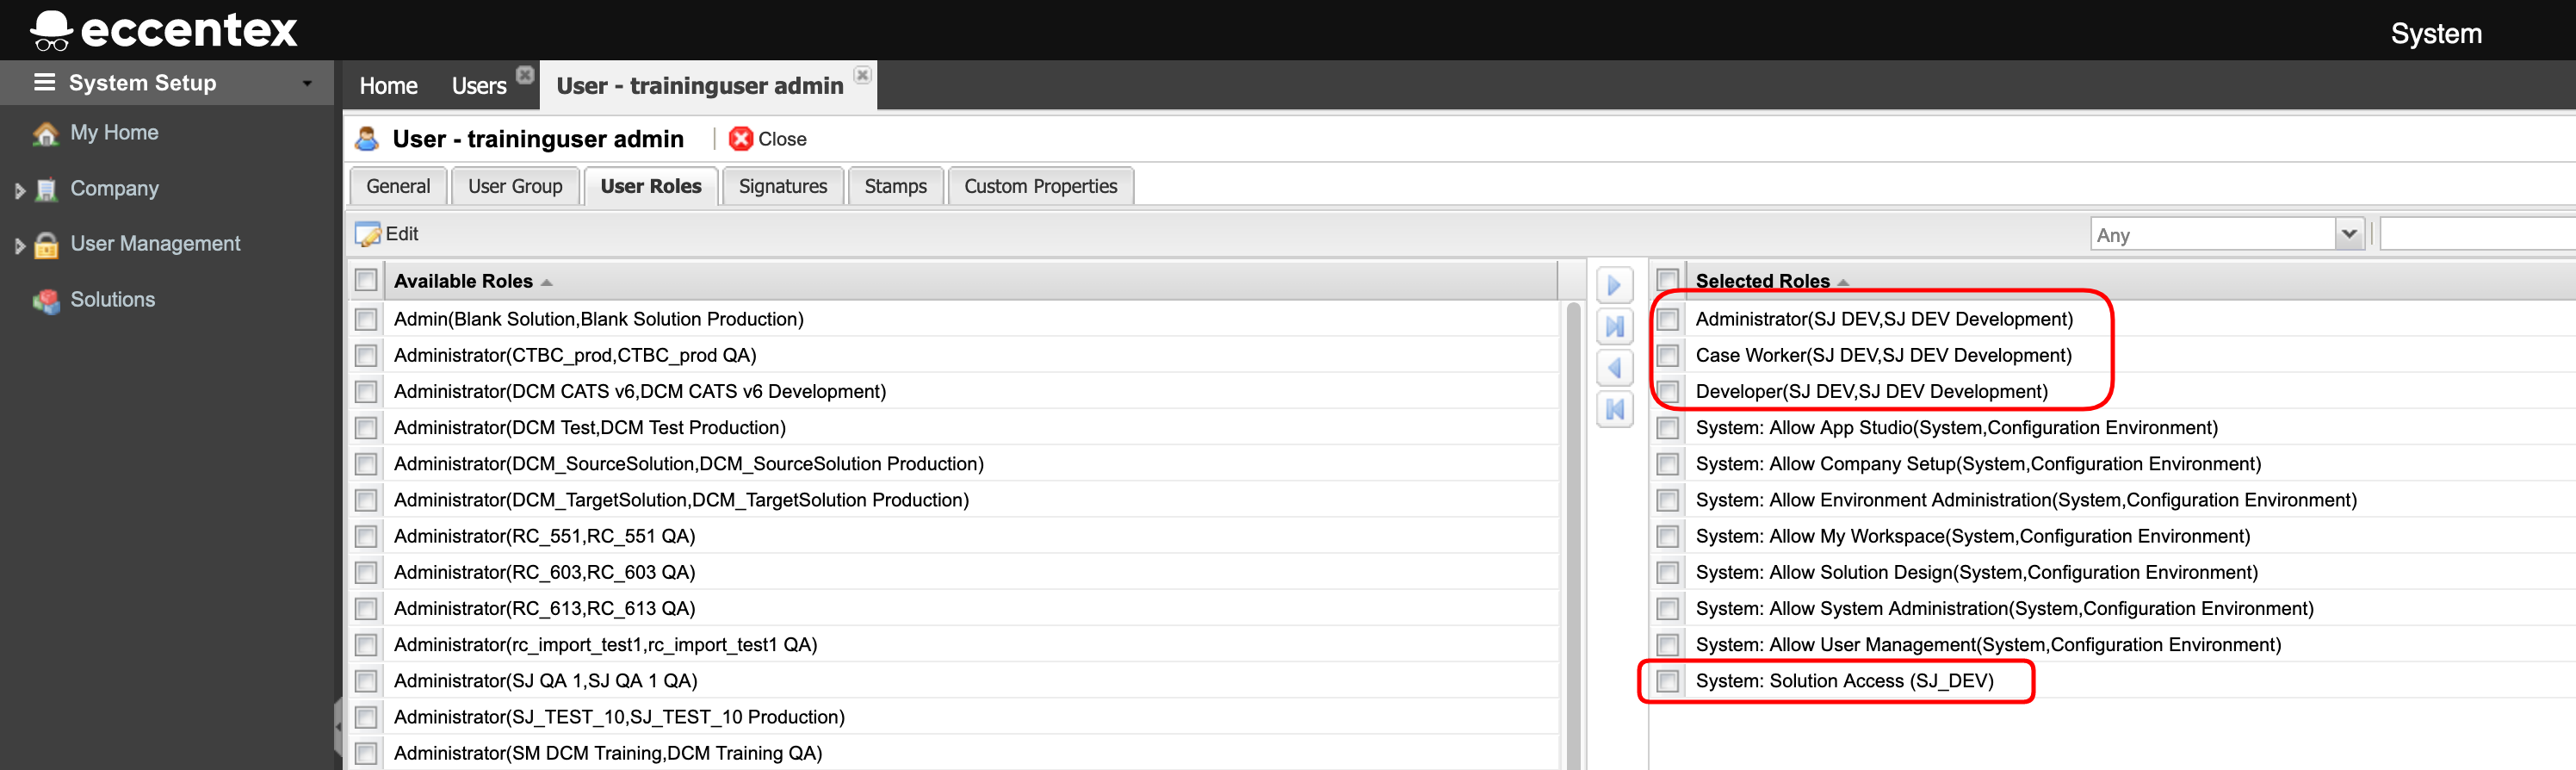Click the Available Roles vertical scrollbar
The width and height of the screenshot is (2576, 770).
point(1573,535)
